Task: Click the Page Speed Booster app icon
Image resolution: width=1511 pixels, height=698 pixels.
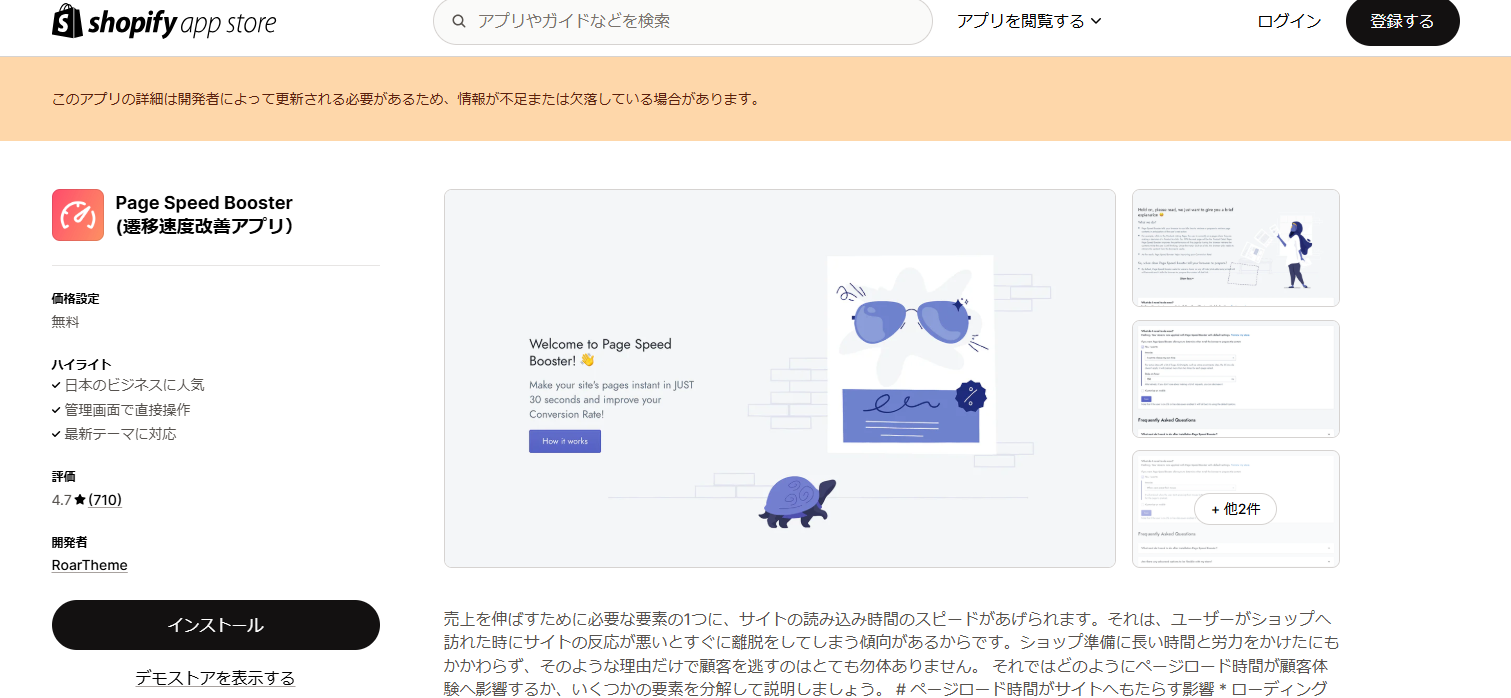Action: [78, 215]
